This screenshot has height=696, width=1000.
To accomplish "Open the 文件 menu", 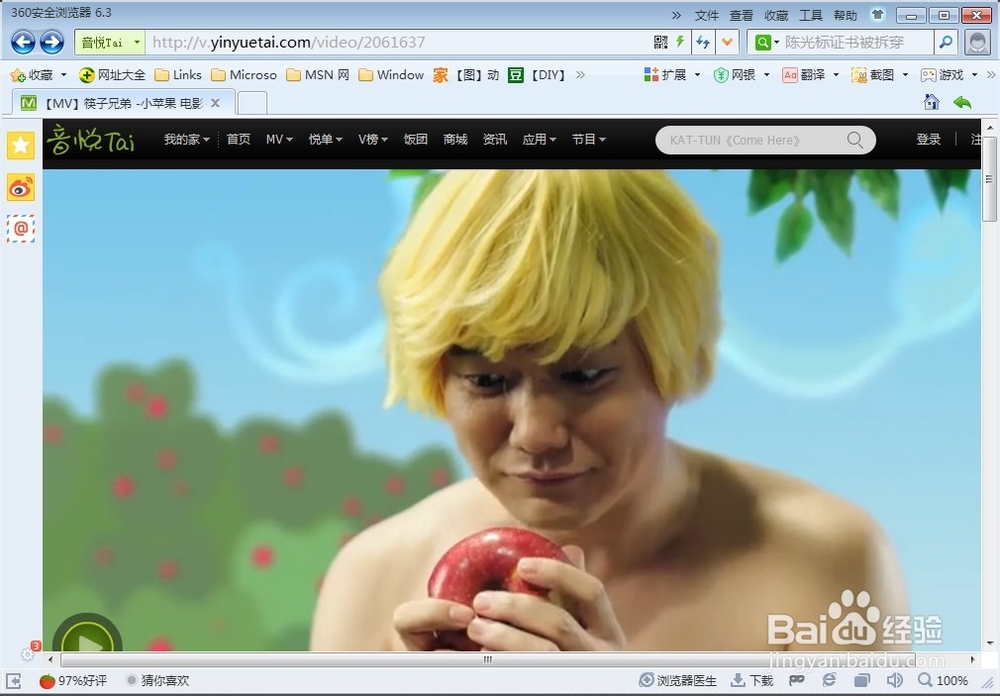I will (706, 15).
